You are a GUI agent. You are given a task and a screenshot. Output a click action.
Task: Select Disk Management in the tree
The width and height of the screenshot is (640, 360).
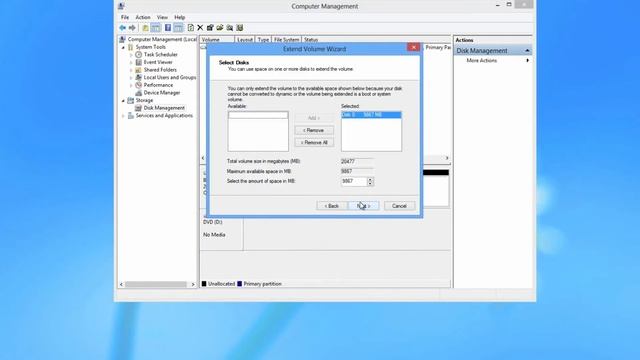[164, 108]
